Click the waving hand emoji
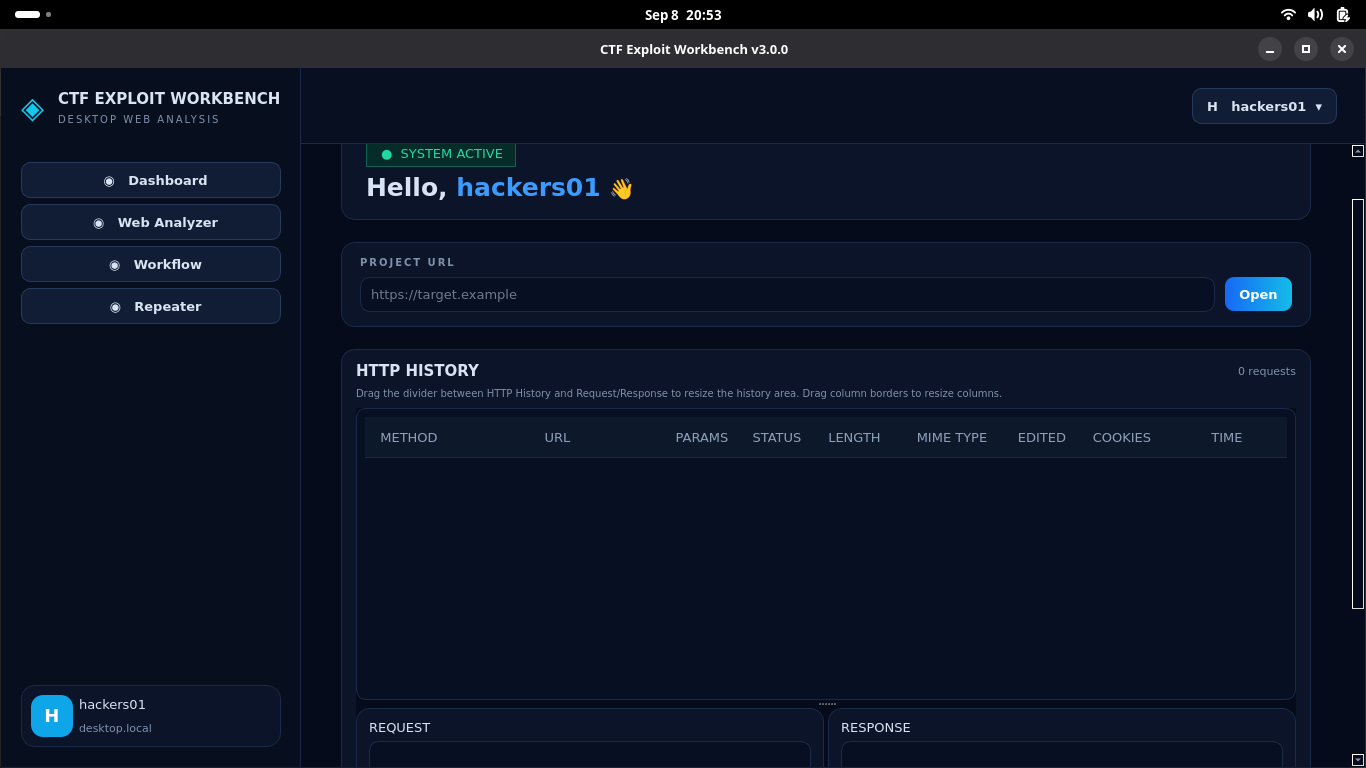 (x=622, y=188)
